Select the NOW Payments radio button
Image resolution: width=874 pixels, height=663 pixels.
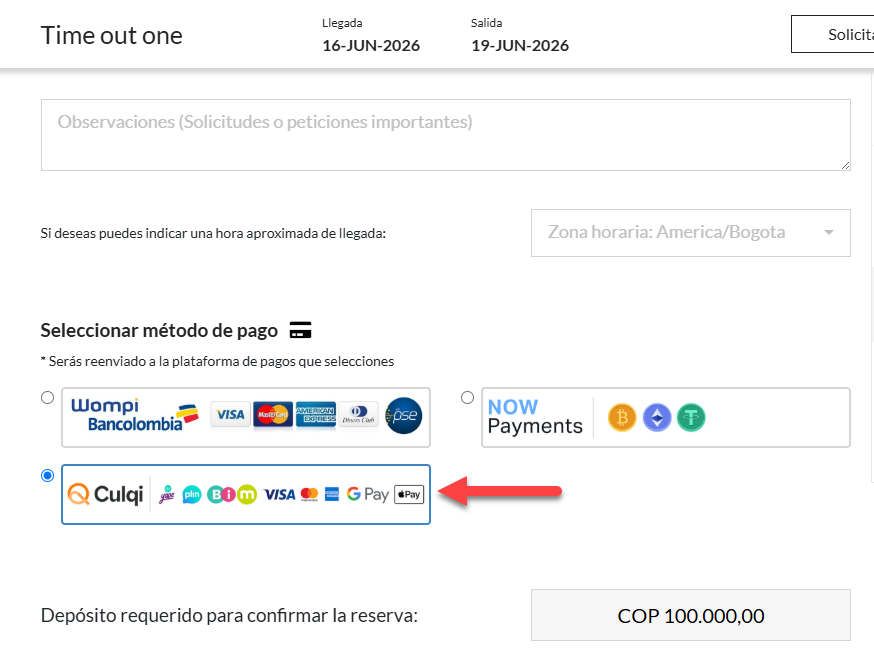467,398
